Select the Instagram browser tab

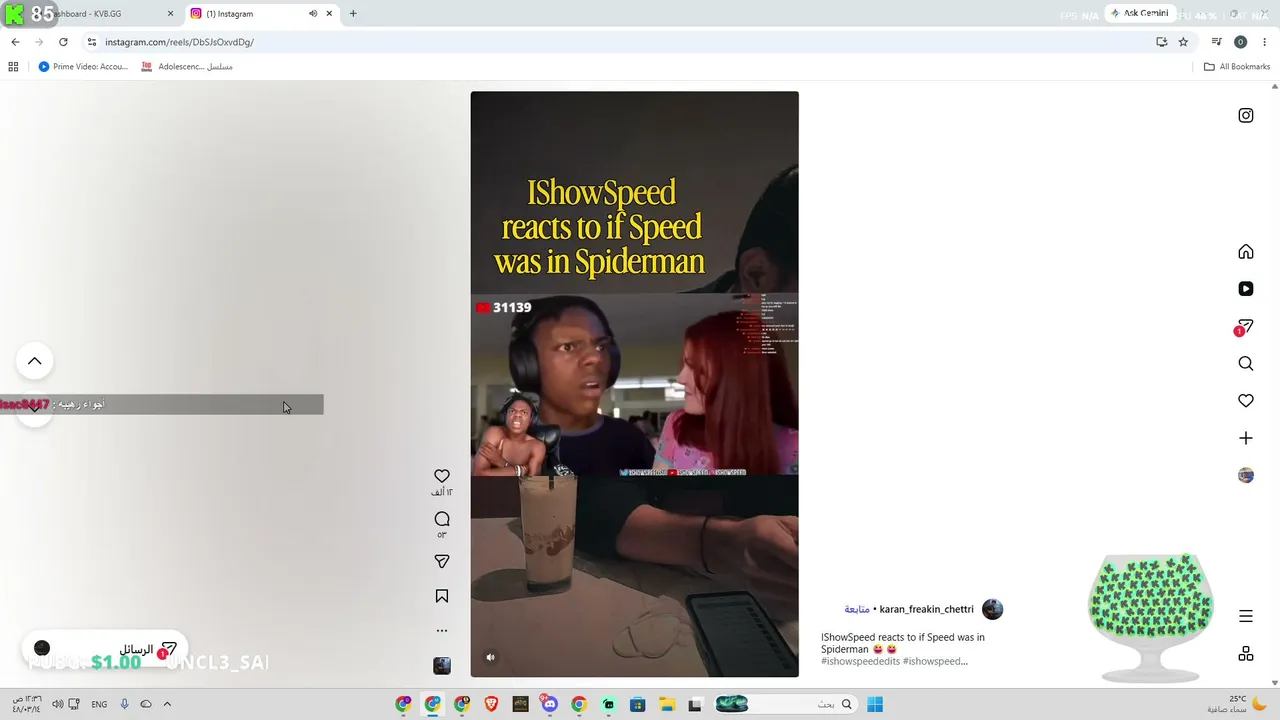[x=262, y=14]
